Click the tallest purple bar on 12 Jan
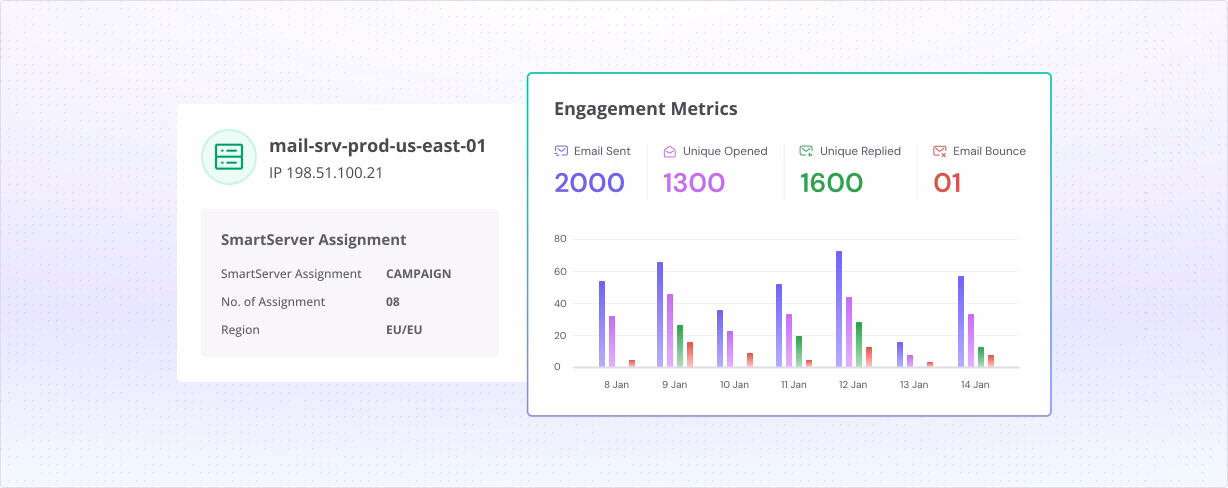Screen dimensions: 1228x488 pyautogui.click(x=838, y=309)
